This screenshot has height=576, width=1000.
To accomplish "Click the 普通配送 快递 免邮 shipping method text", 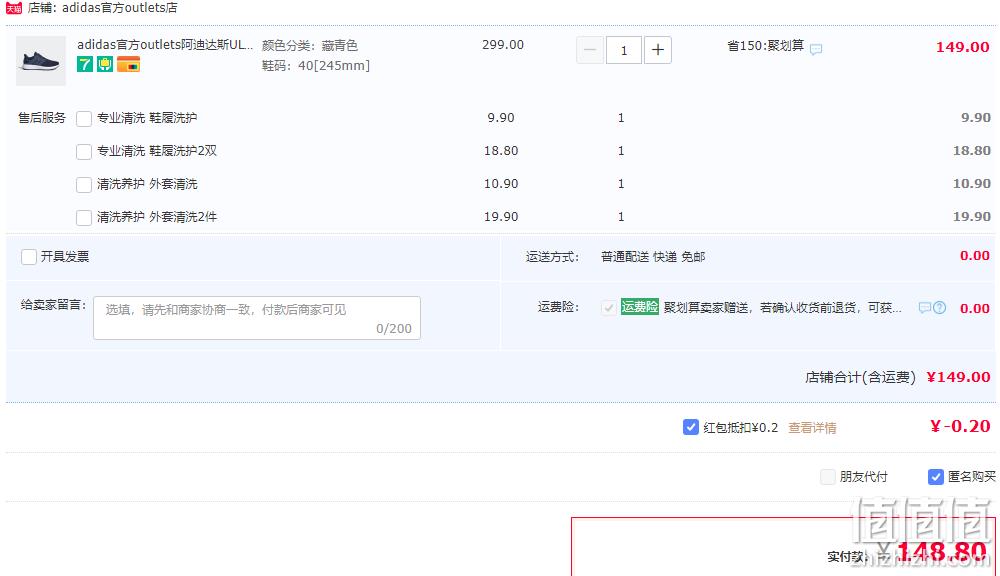I will [x=653, y=256].
